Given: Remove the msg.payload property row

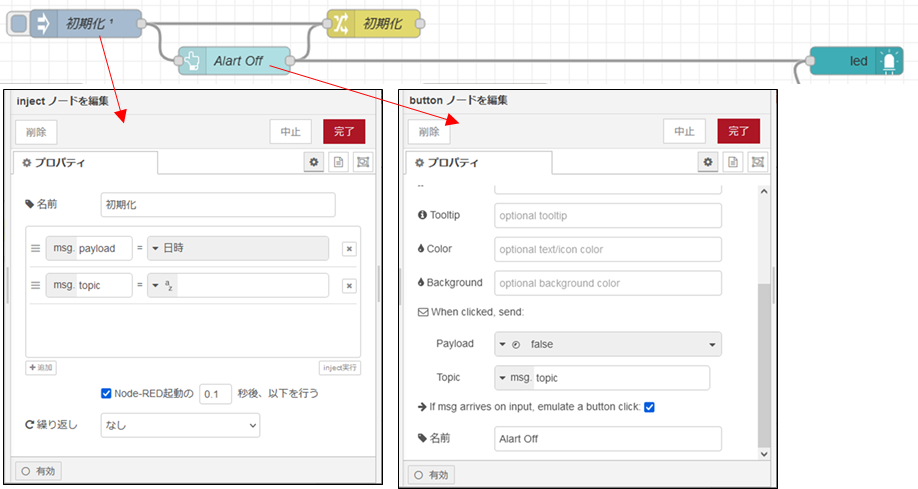Looking at the screenshot, I should pos(349,250).
